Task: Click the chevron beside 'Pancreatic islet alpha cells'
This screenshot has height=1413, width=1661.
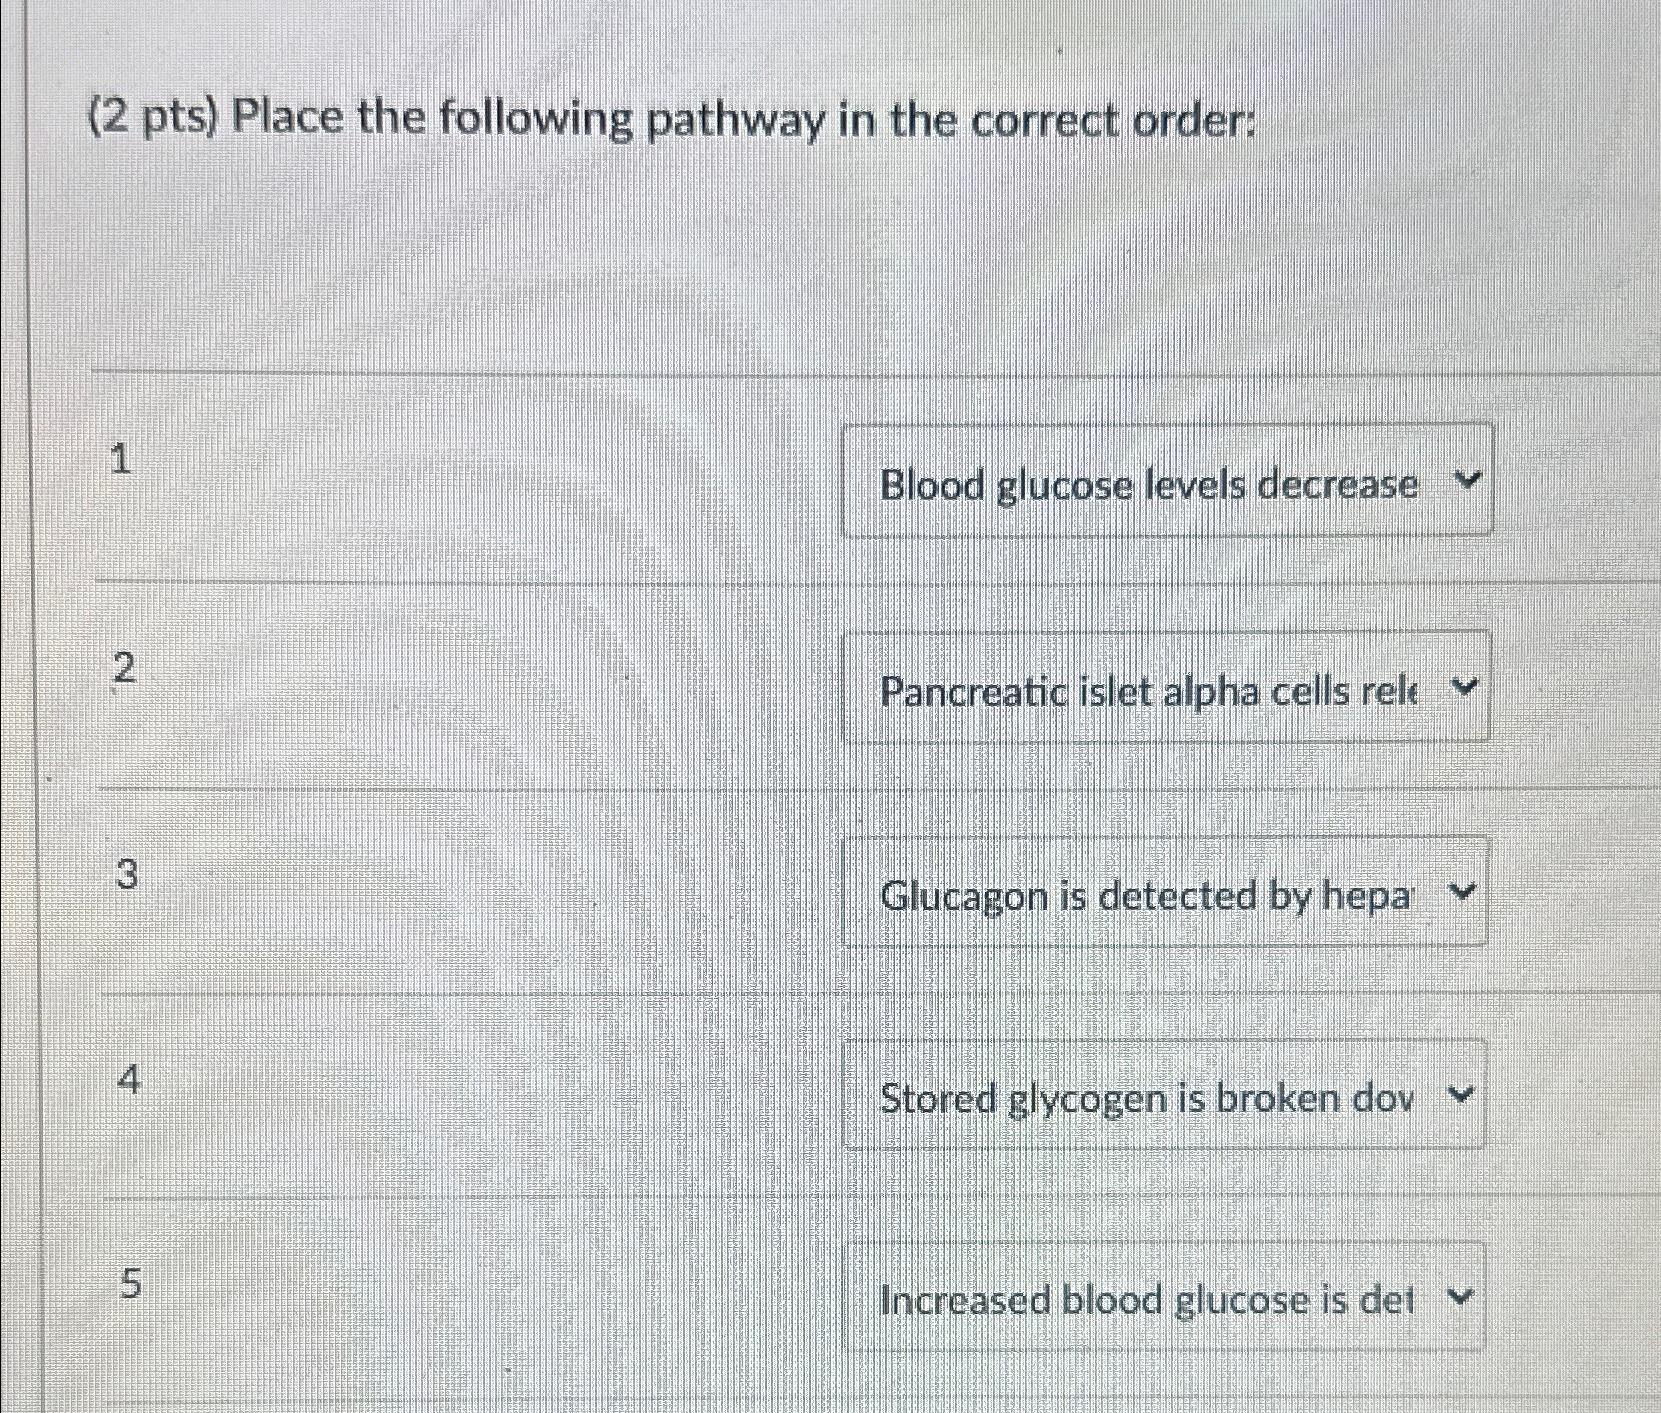Action: coord(1463,688)
